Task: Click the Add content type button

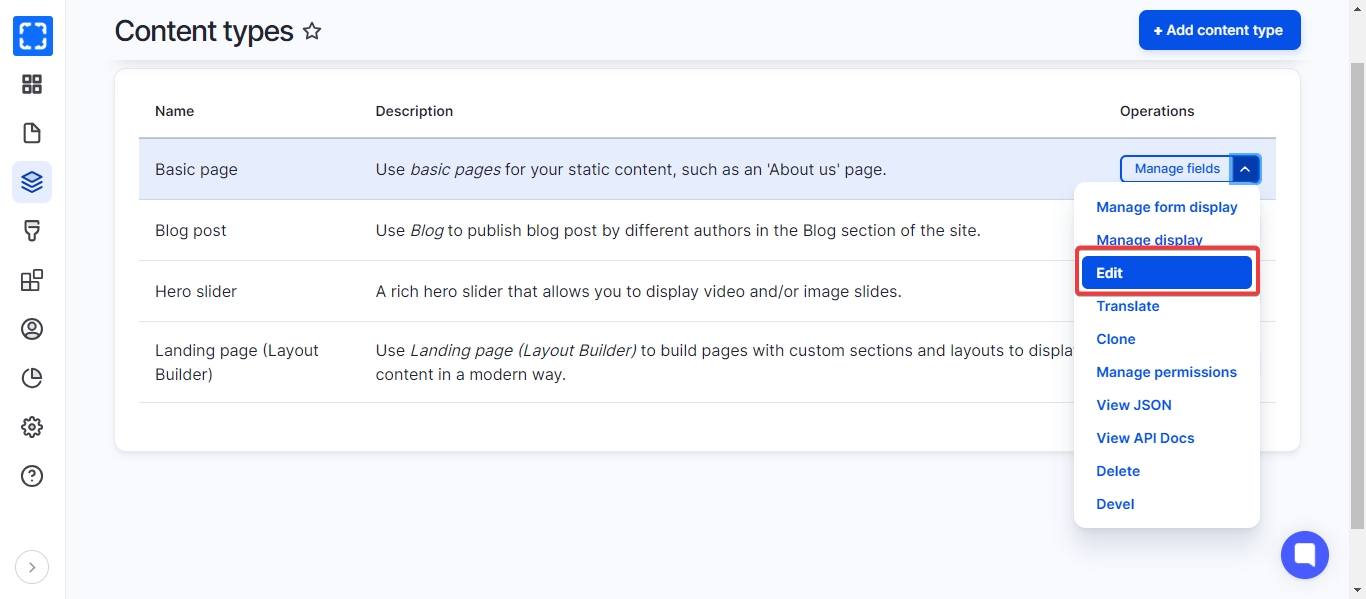Action: tap(1219, 30)
